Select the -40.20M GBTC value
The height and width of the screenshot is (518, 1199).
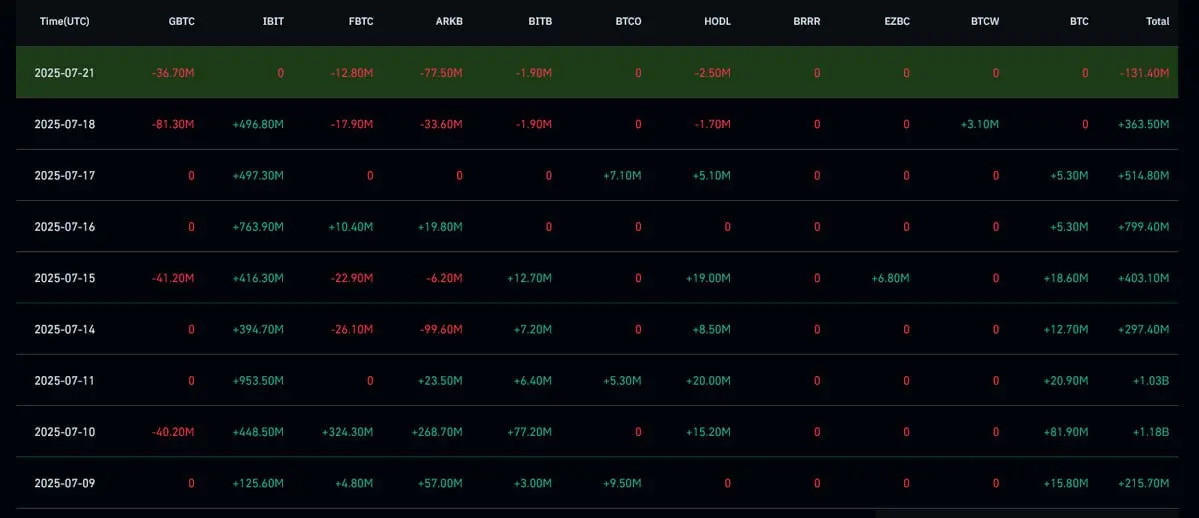click(x=173, y=432)
